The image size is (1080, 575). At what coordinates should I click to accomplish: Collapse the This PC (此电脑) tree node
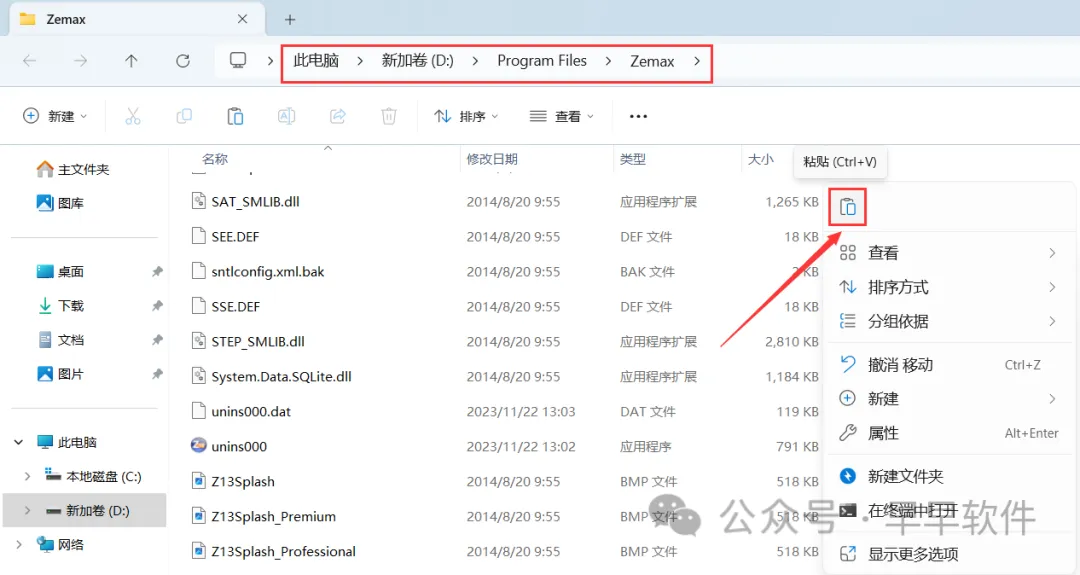(19, 442)
